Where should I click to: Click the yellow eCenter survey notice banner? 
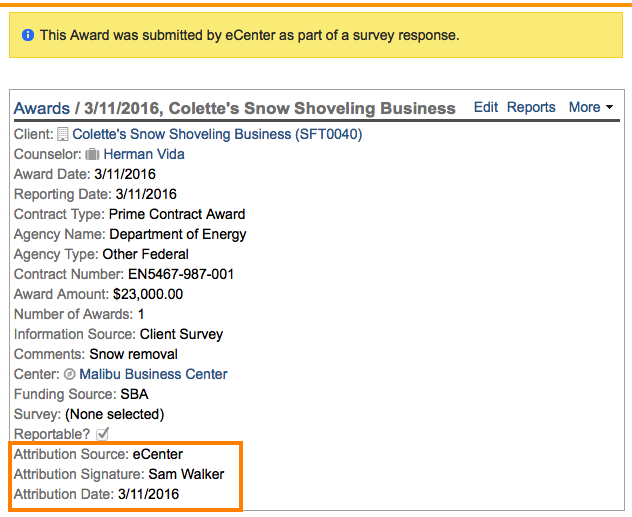pyautogui.click(x=315, y=35)
